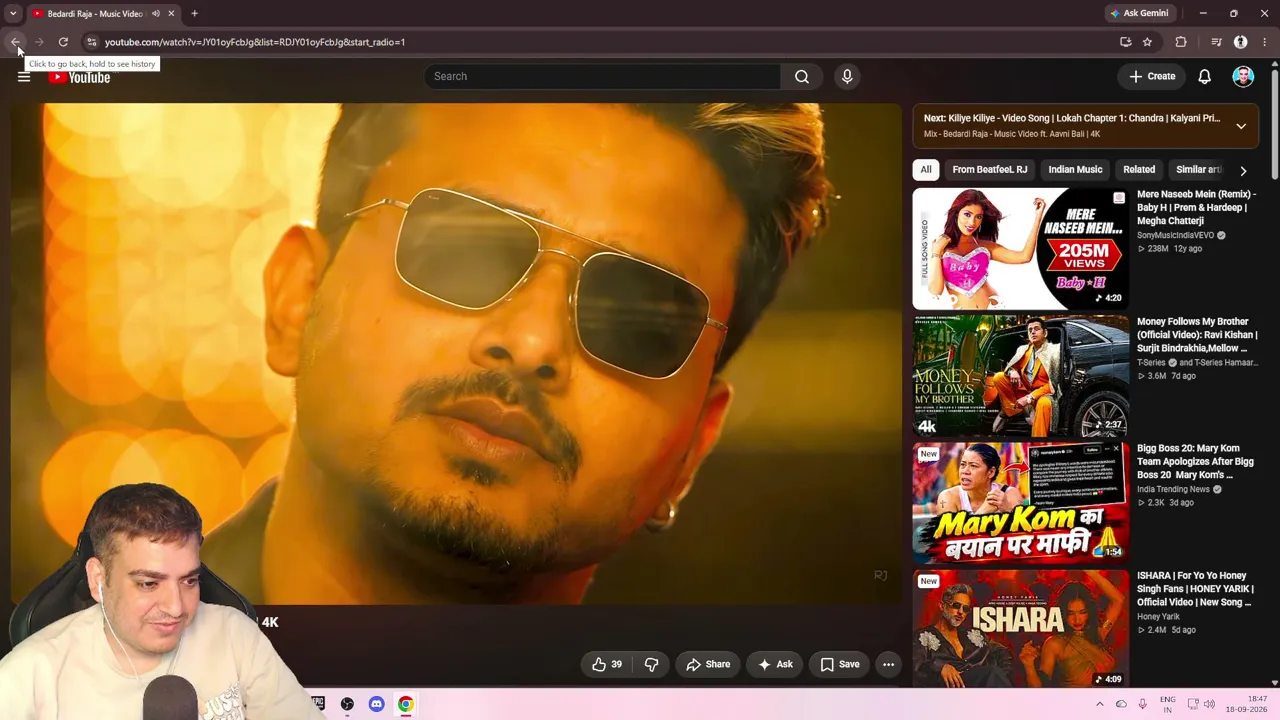Like the video with thumbs up
Image resolution: width=1280 pixels, height=720 pixels.
pos(607,664)
